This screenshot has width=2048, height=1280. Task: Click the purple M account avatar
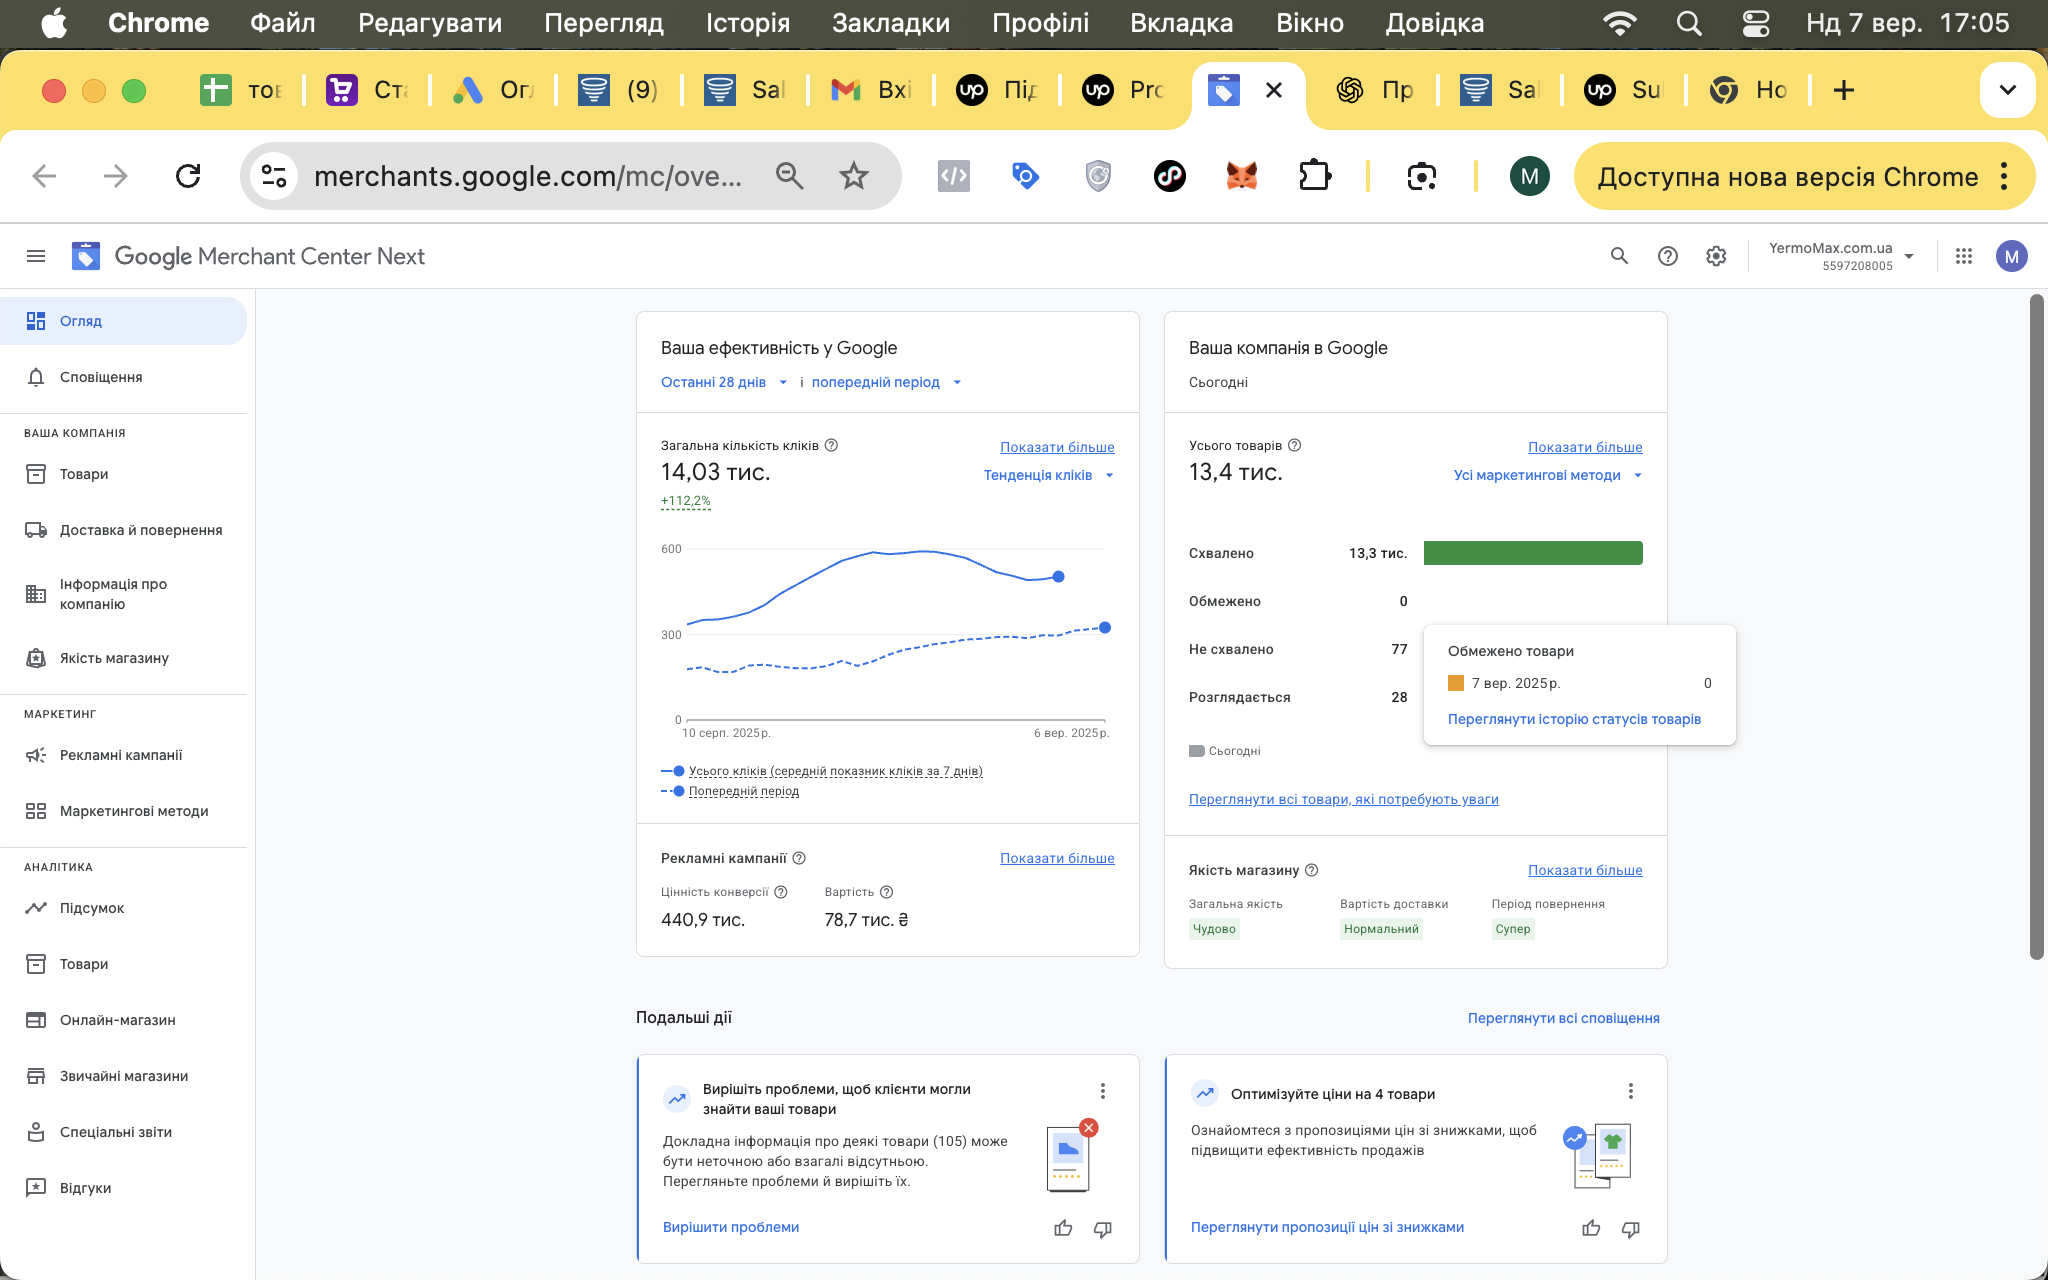coord(2011,256)
